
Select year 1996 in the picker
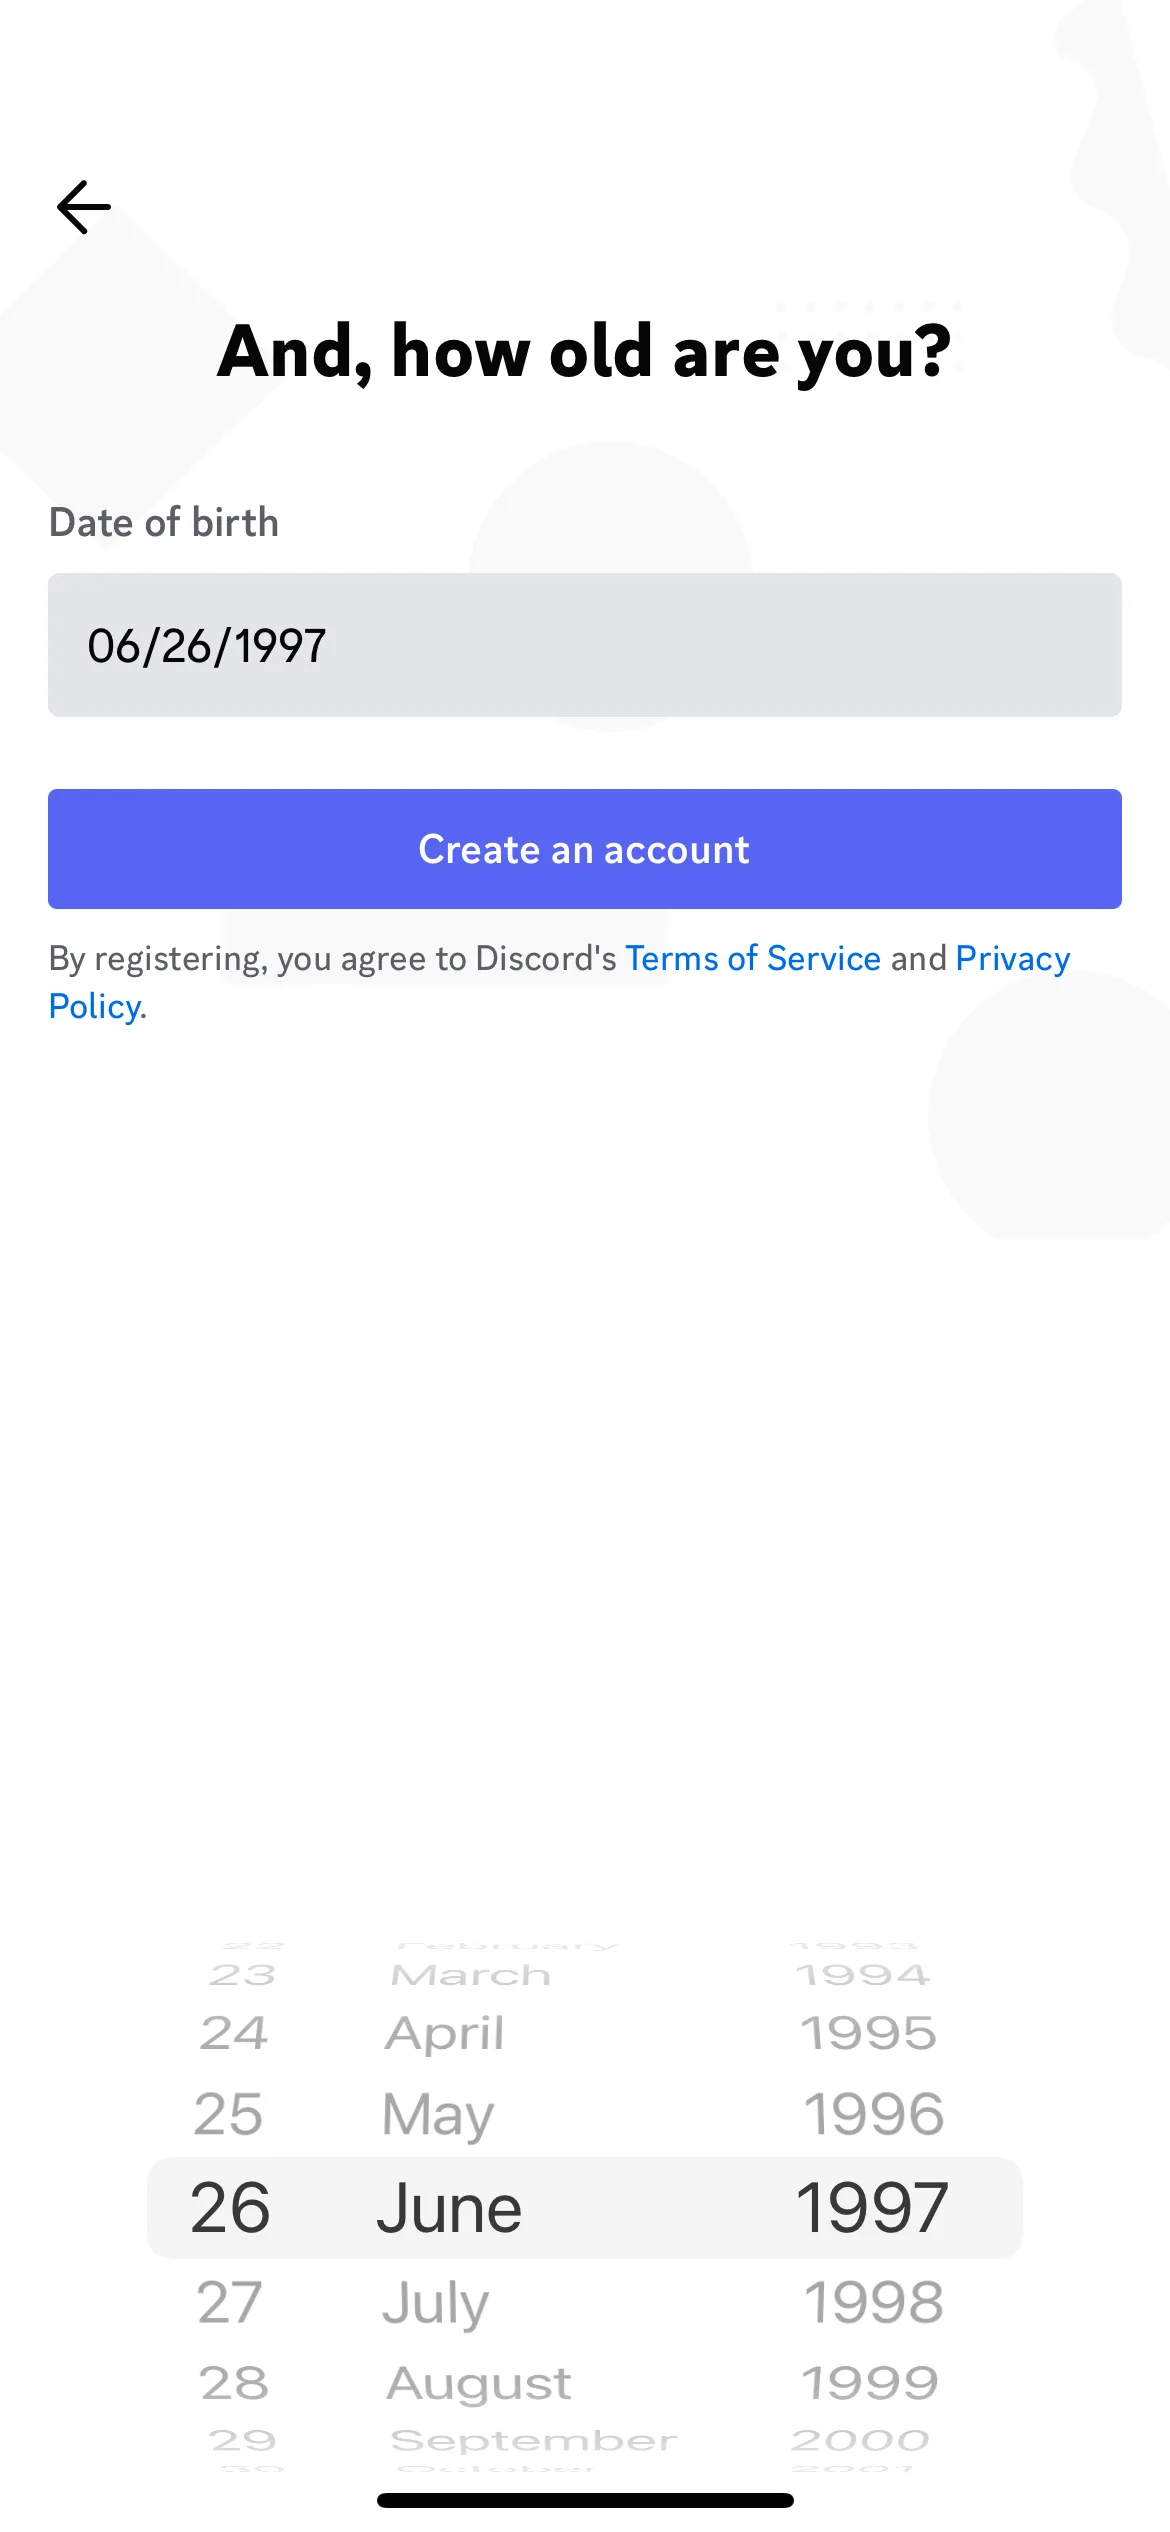tap(874, 2114)
